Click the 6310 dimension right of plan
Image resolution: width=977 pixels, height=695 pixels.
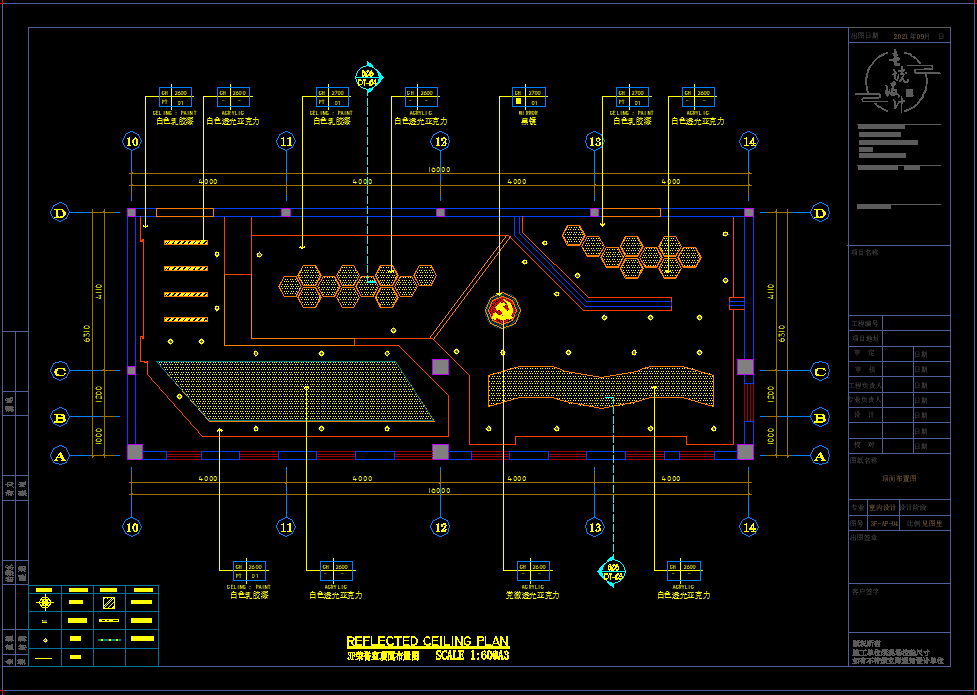click(x=782, y=334)
